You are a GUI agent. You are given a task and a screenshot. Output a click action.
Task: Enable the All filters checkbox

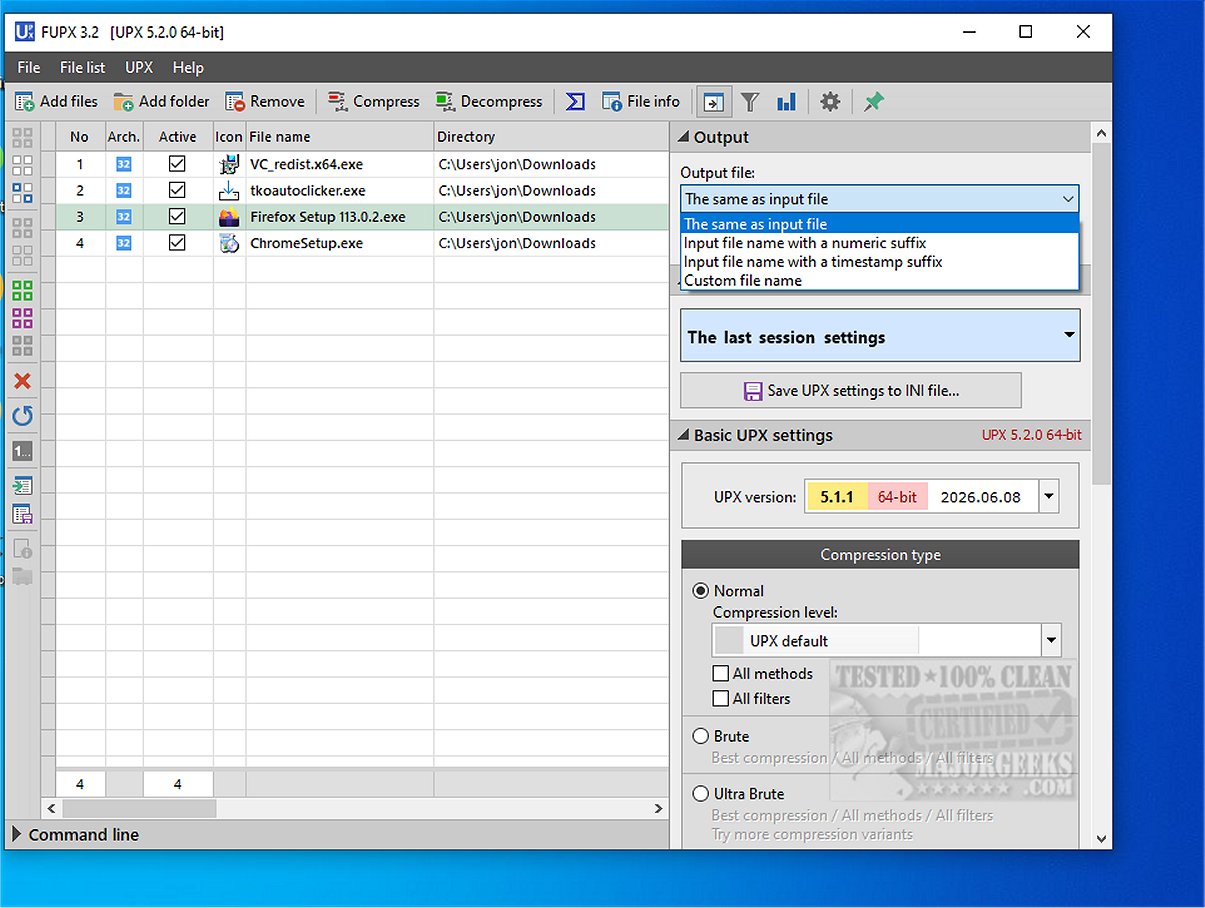click(720, 699)
